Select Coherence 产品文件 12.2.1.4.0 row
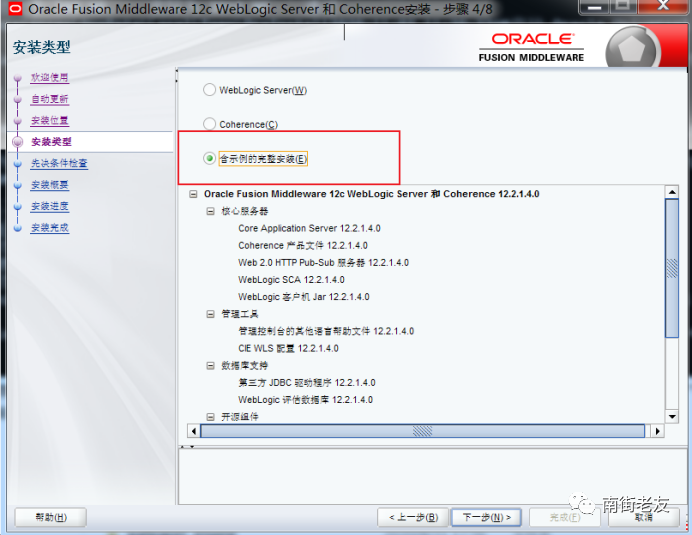 [x=303, y=246]
